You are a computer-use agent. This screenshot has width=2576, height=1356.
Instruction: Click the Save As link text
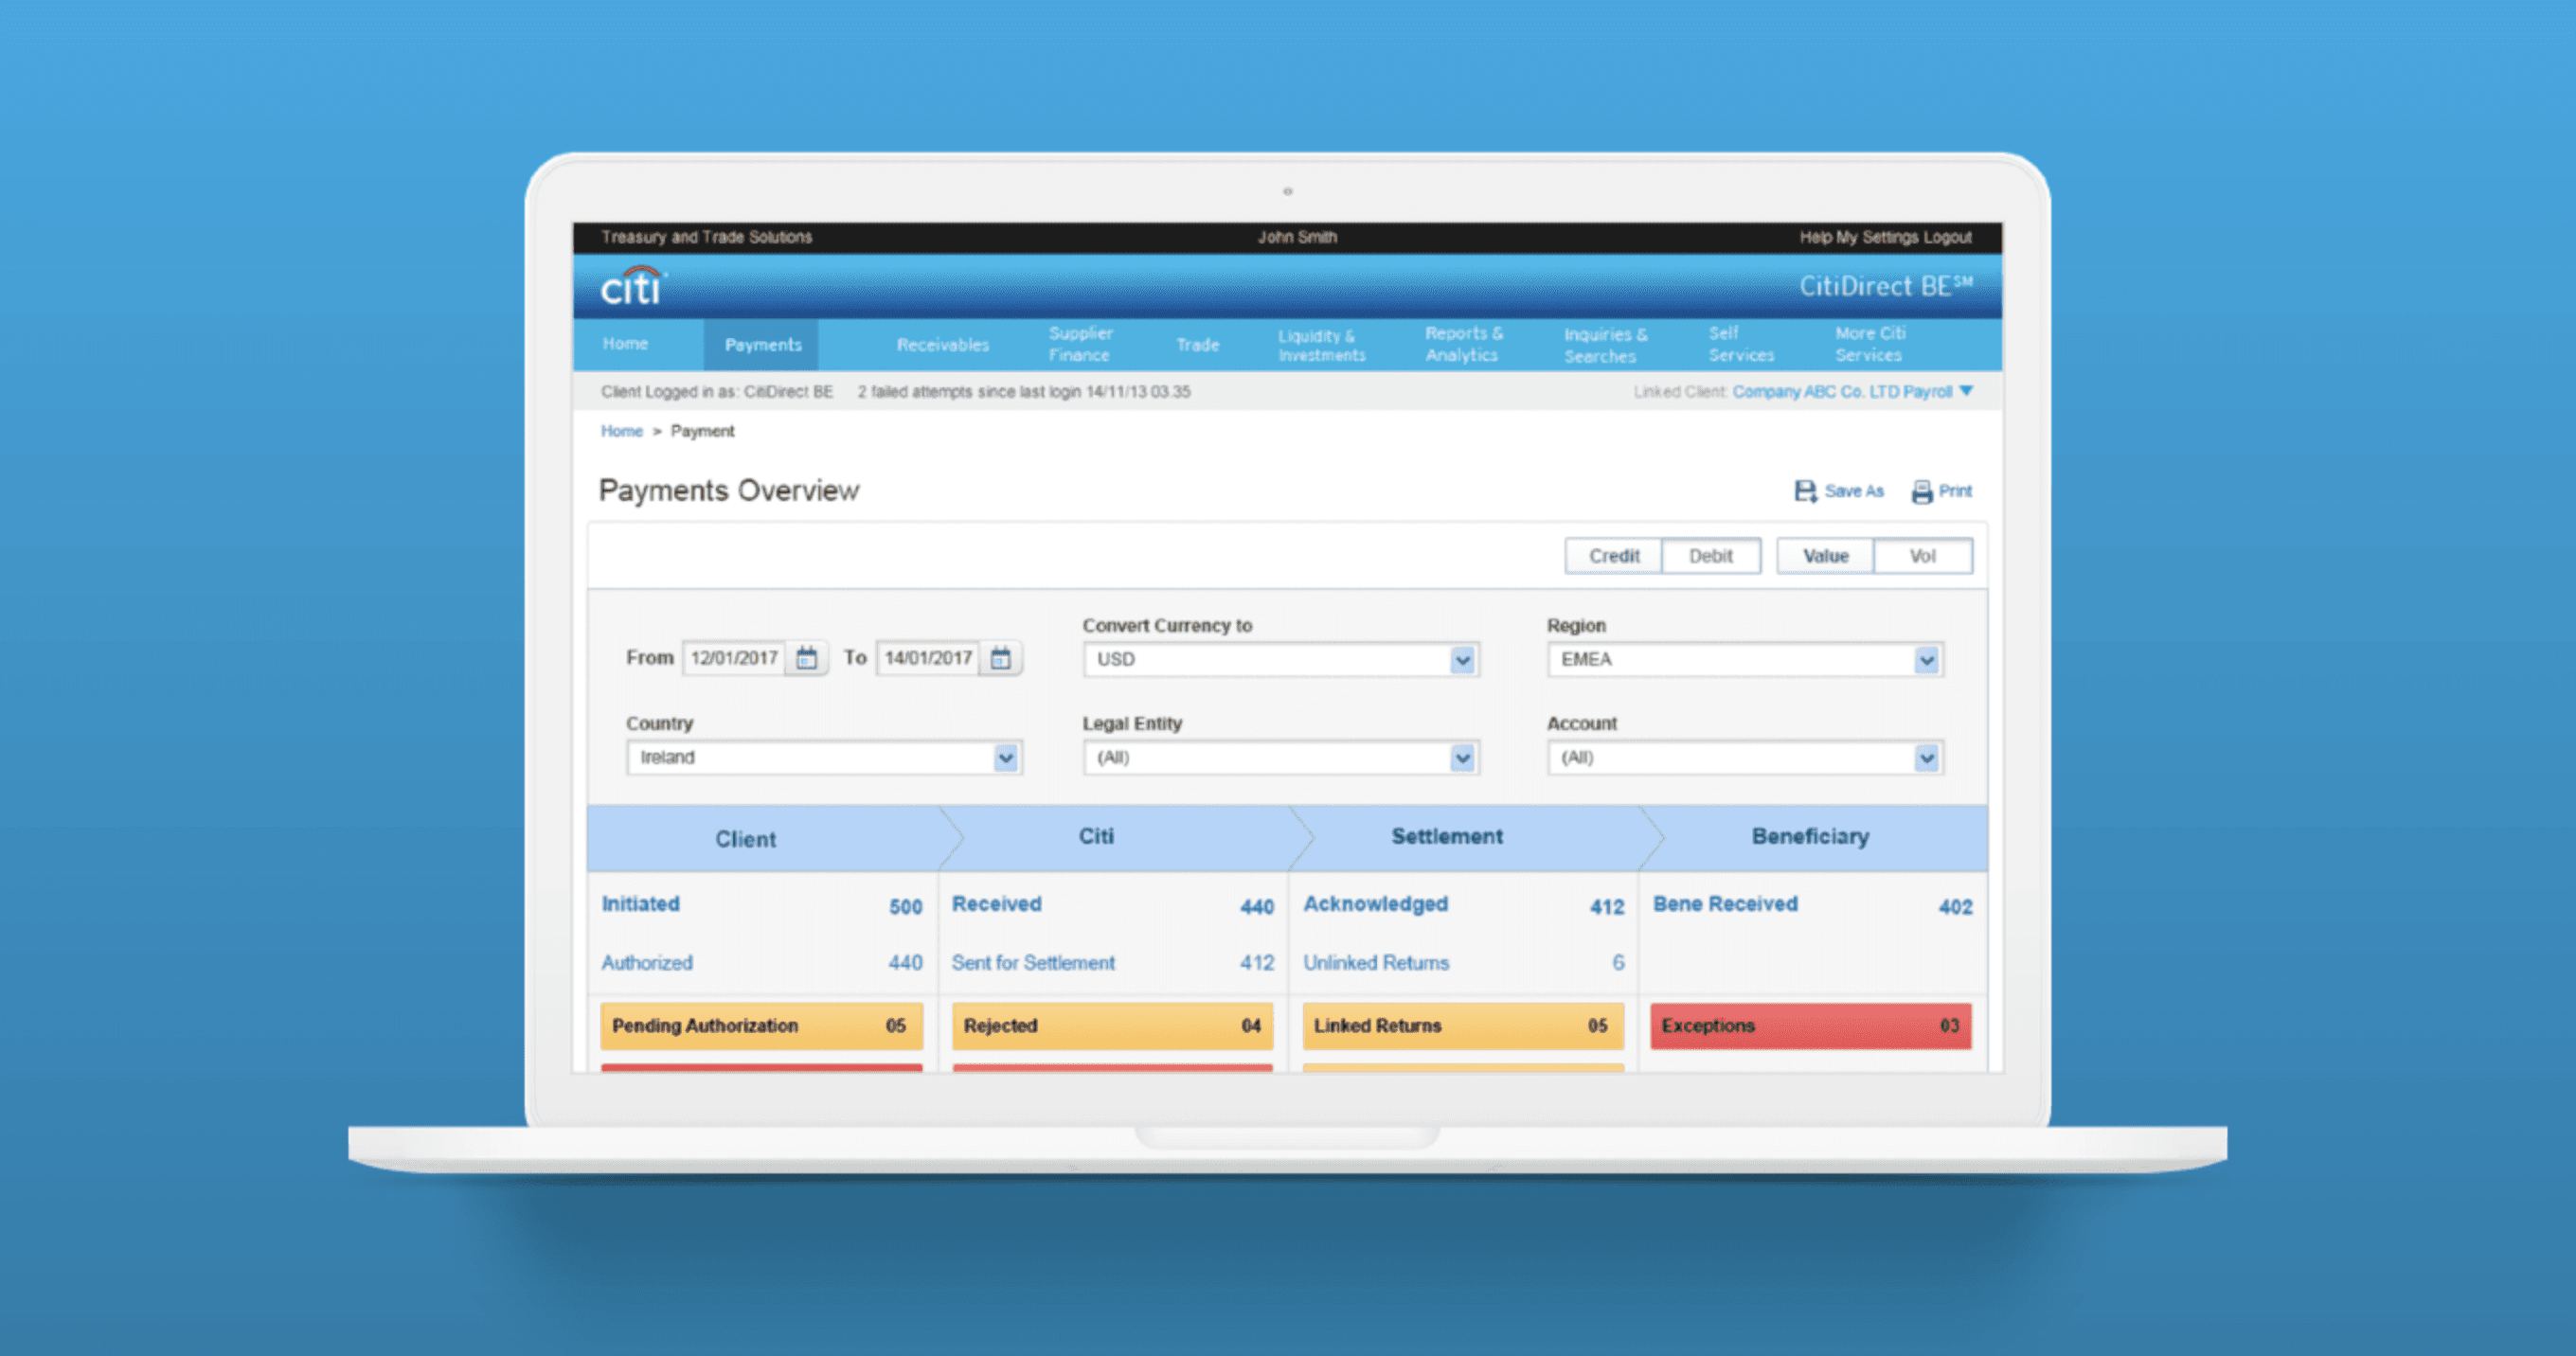point(1854,491)
